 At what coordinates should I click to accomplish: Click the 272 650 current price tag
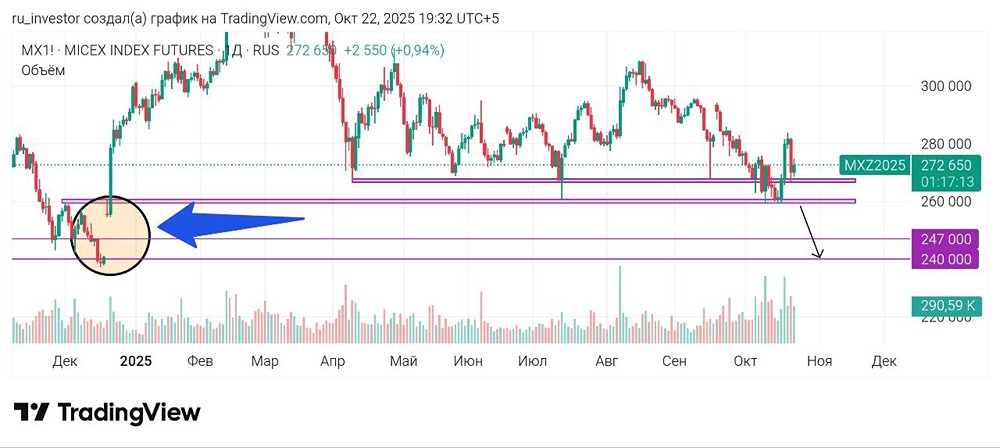[x=945, y=165]
